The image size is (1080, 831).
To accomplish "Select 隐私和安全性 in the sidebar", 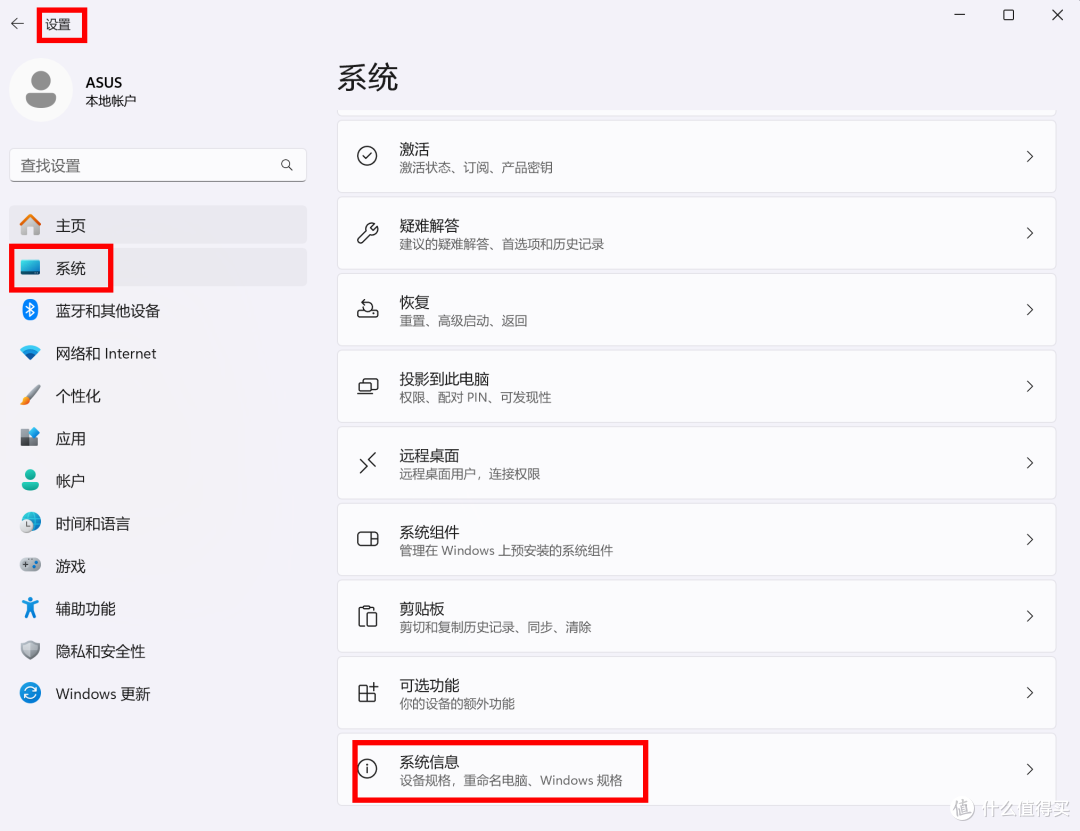I will (x=158, y=651).
